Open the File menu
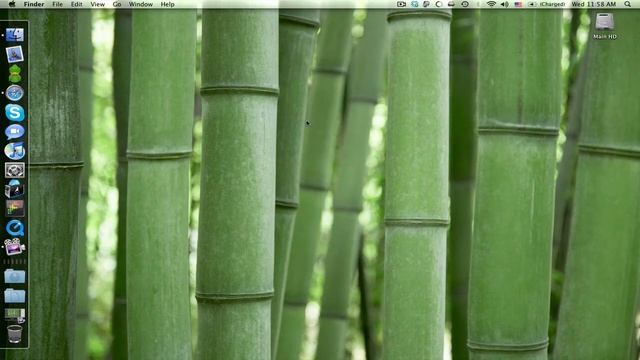The width and height of the screenshot is (640, 360). coord(58,4)
